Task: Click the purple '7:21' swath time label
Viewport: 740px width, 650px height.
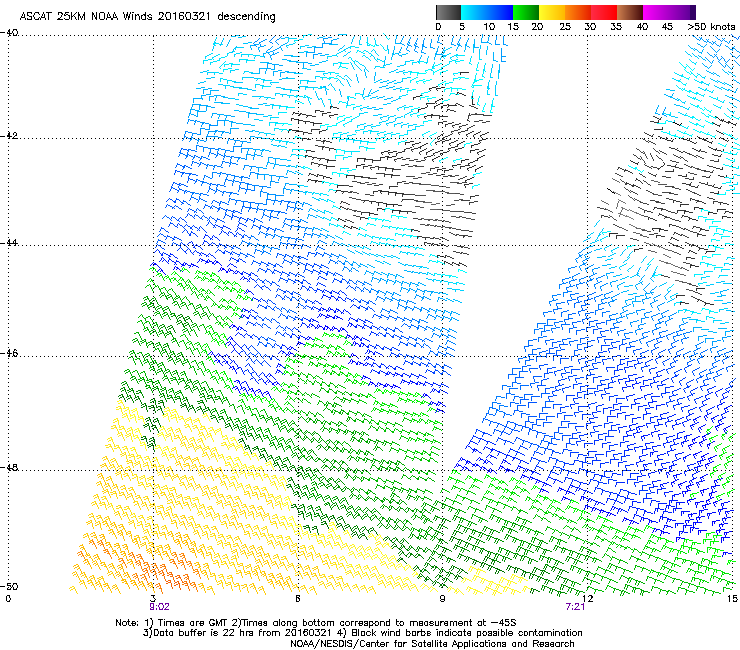Action: tap(575, 607)
